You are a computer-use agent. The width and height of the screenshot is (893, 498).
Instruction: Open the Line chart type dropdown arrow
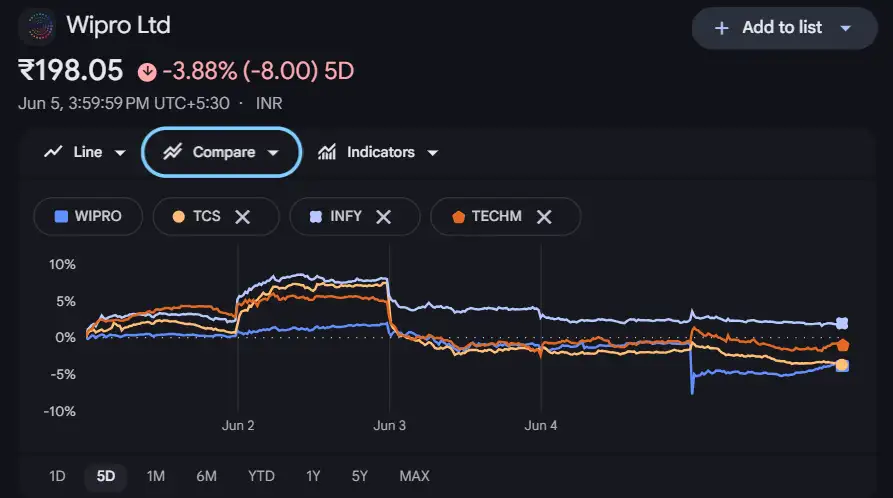click(120, 153)
